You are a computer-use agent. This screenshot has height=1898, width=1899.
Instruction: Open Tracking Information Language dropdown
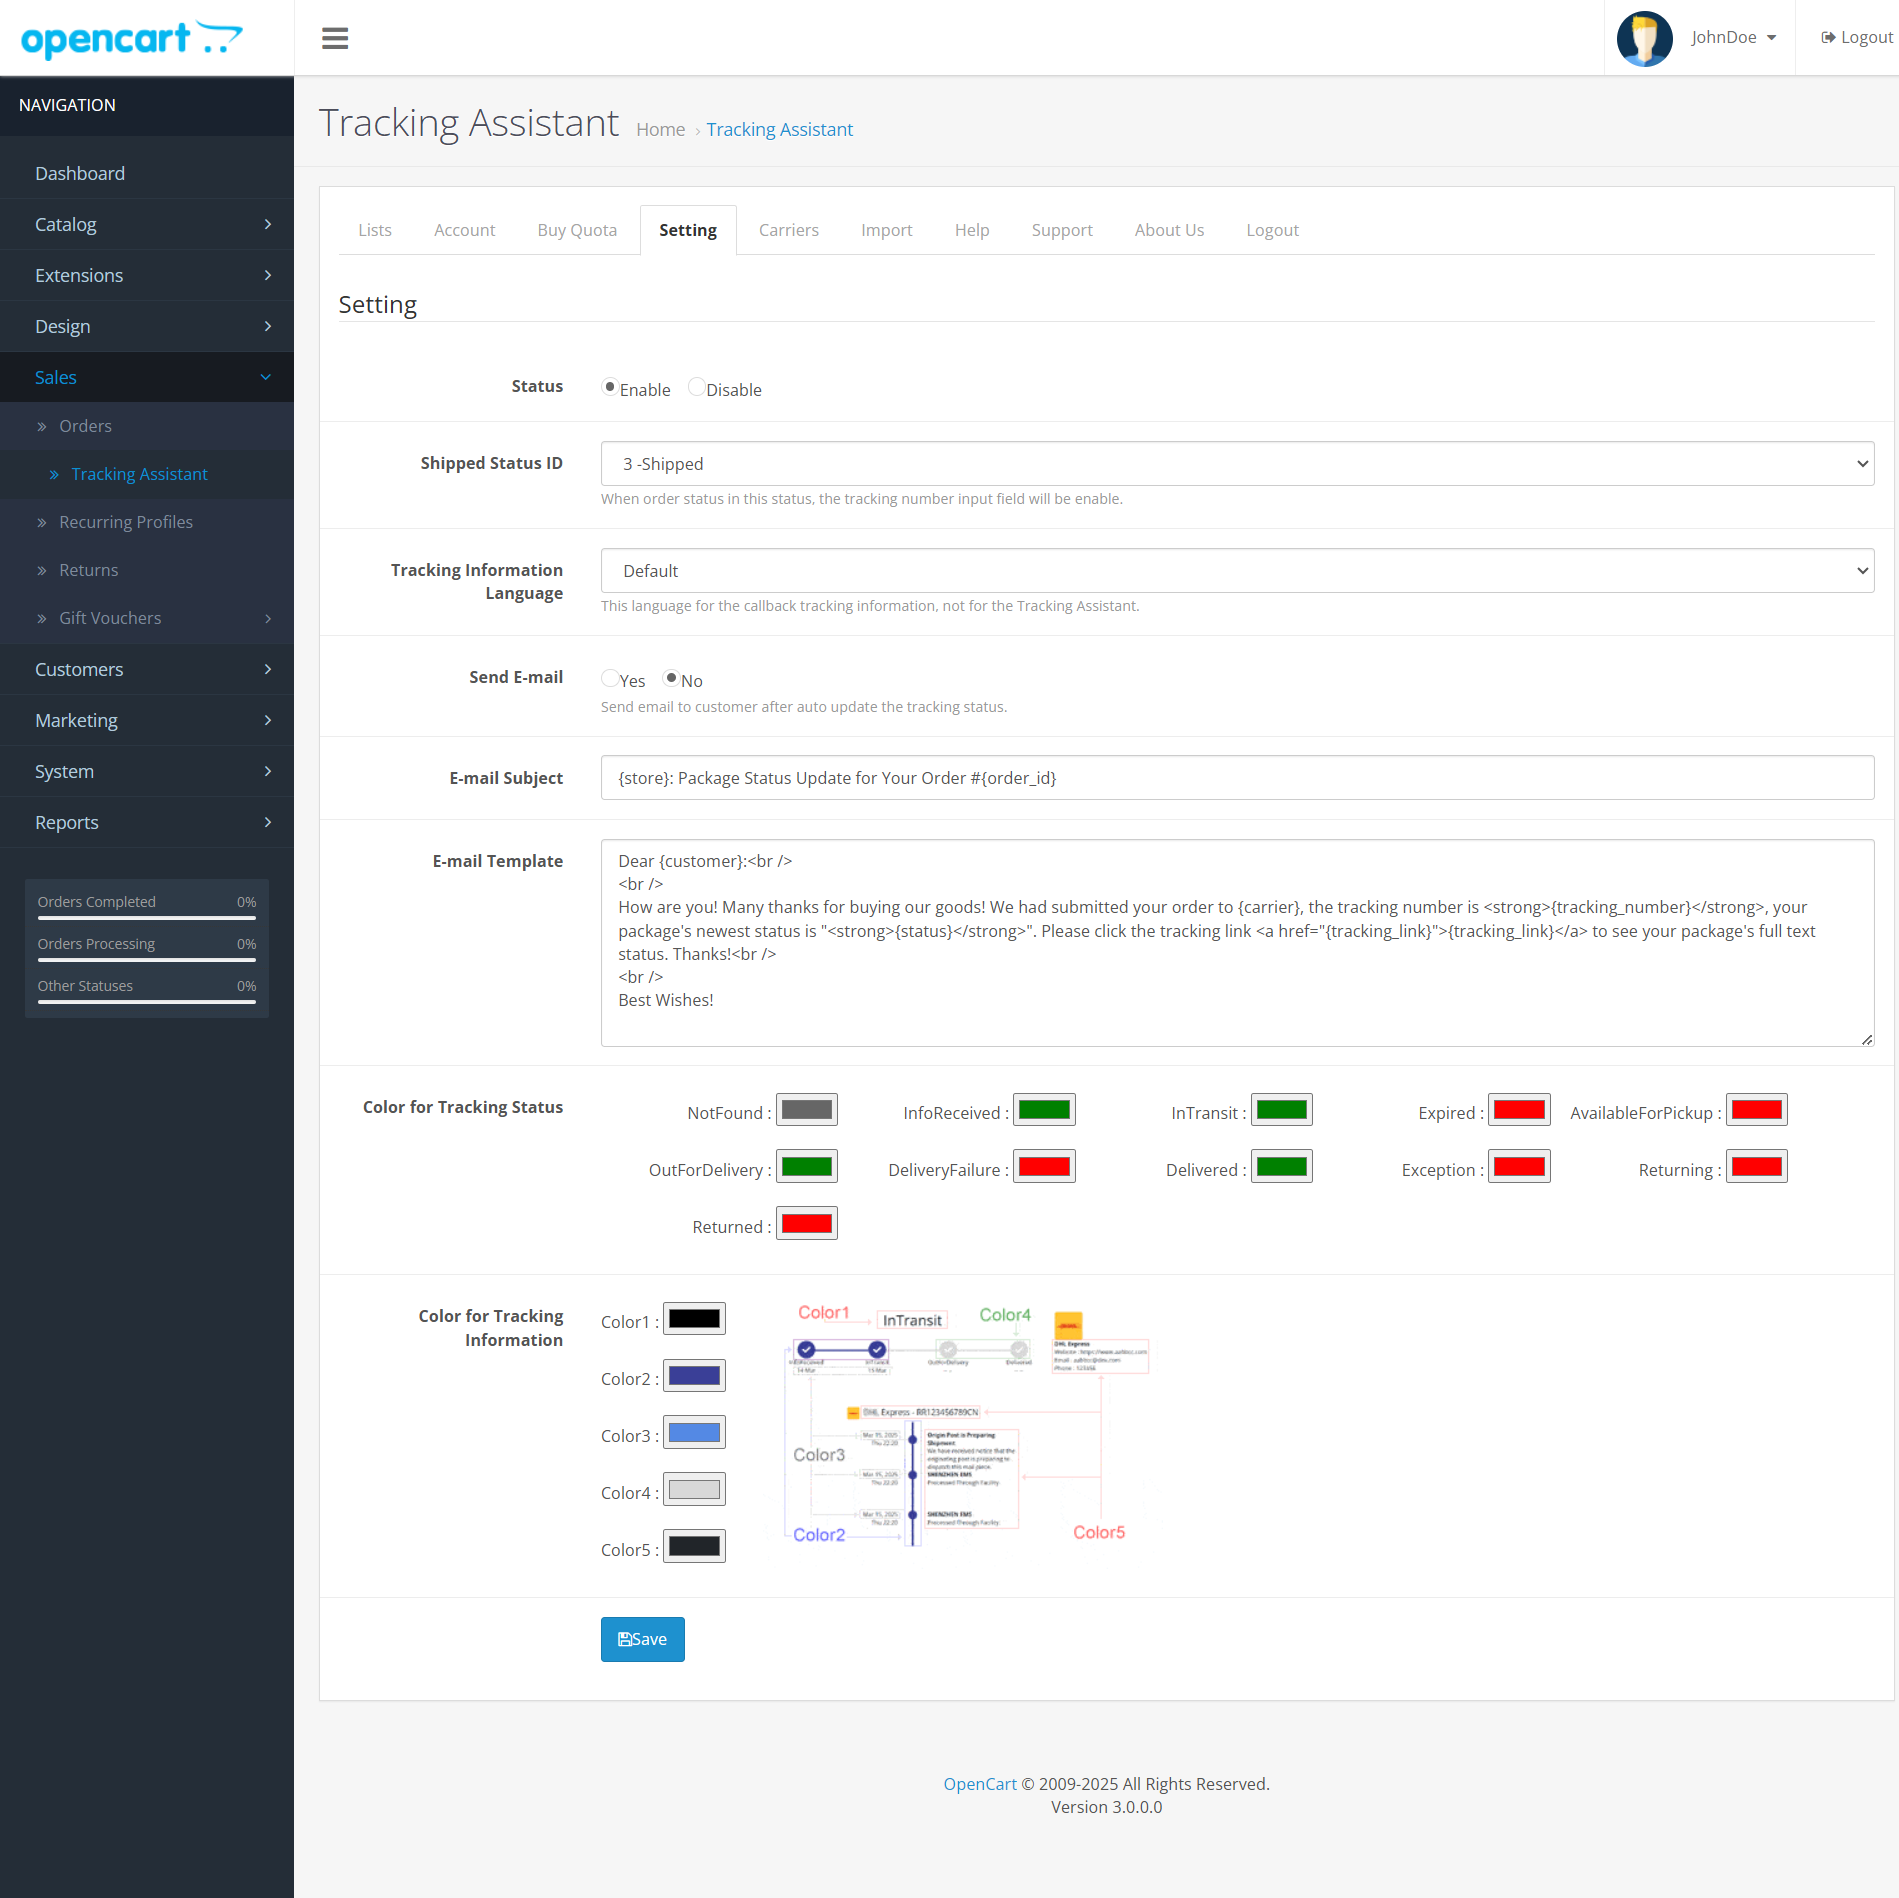[1237, 571]
